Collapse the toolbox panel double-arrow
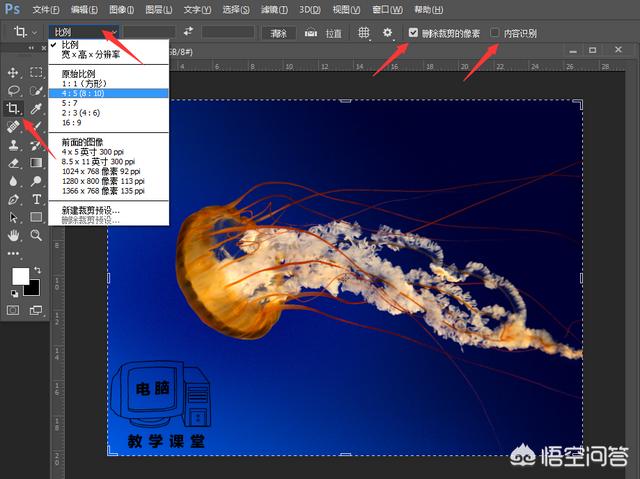 pyautogui.click(x=31, y=48)
